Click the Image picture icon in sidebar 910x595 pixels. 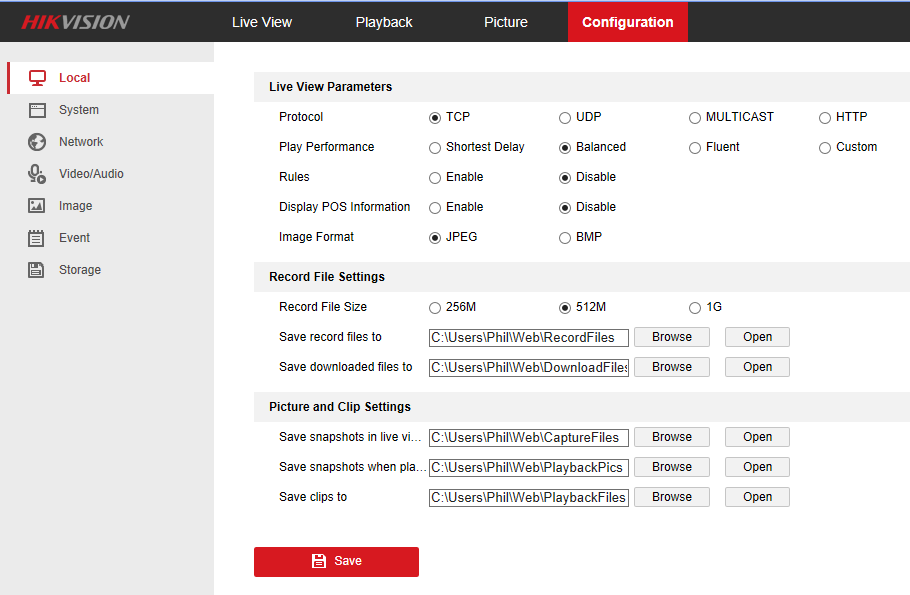pyautogui.click(x=37, y=206)
